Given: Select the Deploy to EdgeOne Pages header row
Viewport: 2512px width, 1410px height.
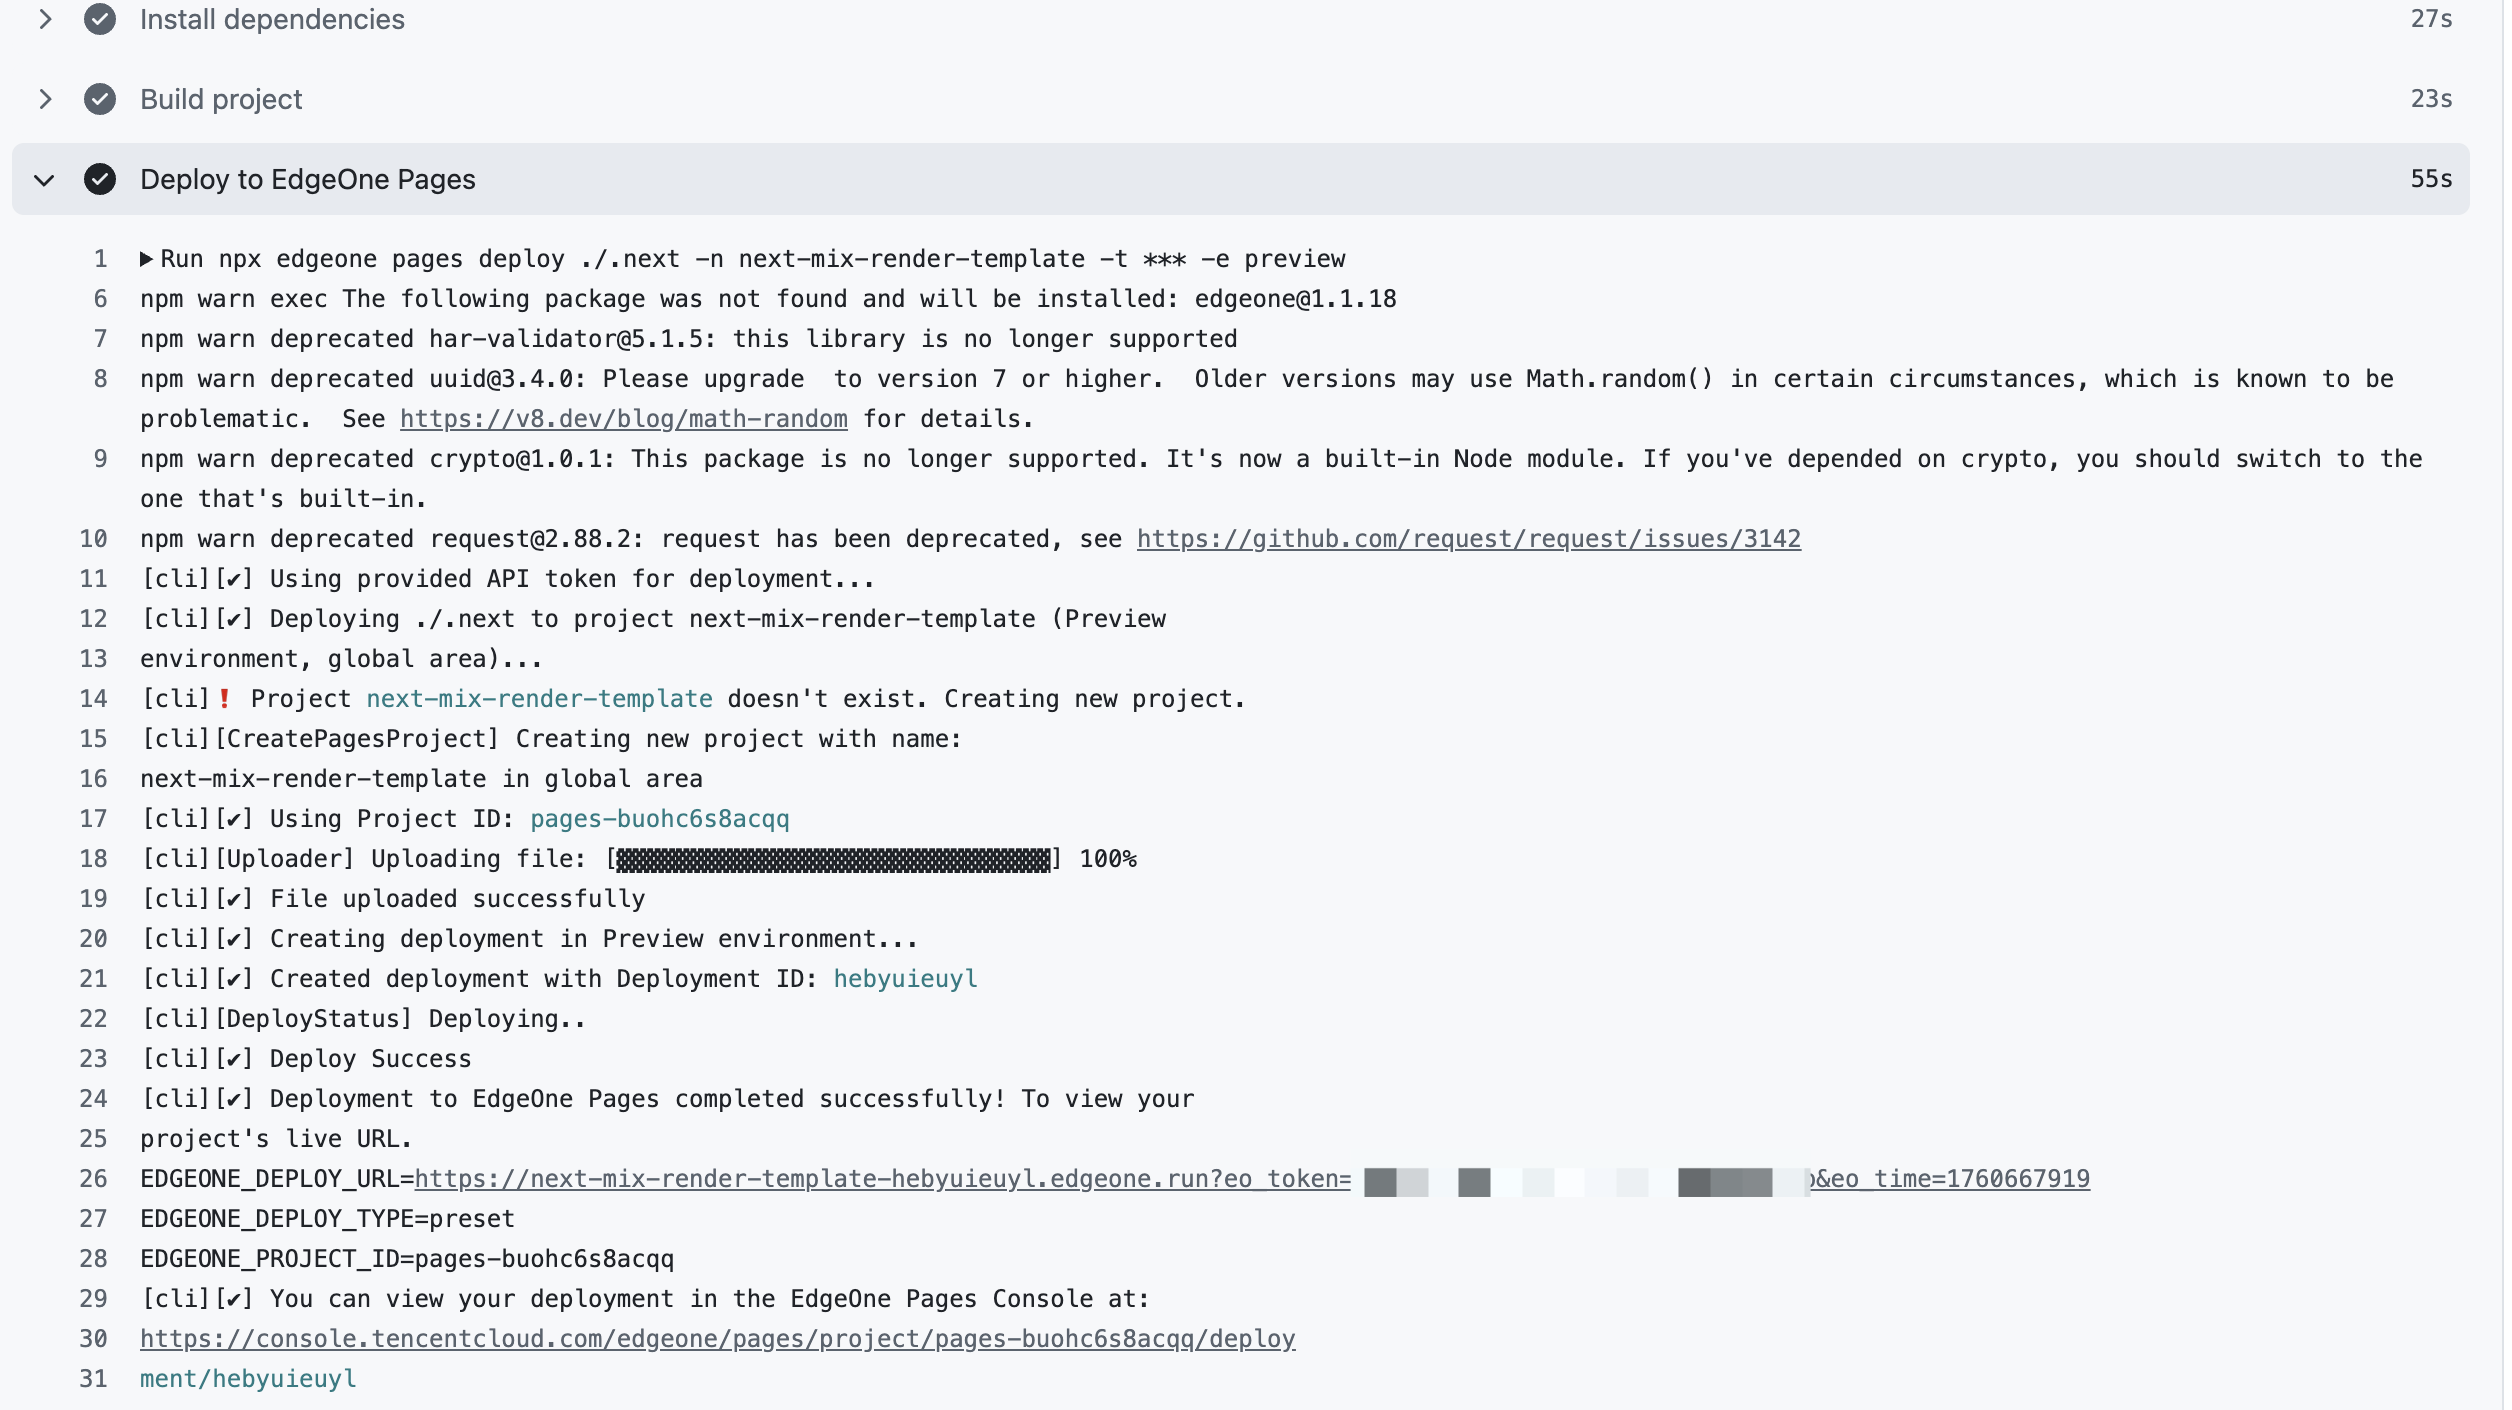Looking at the screenshot, I should click(308, 180).
